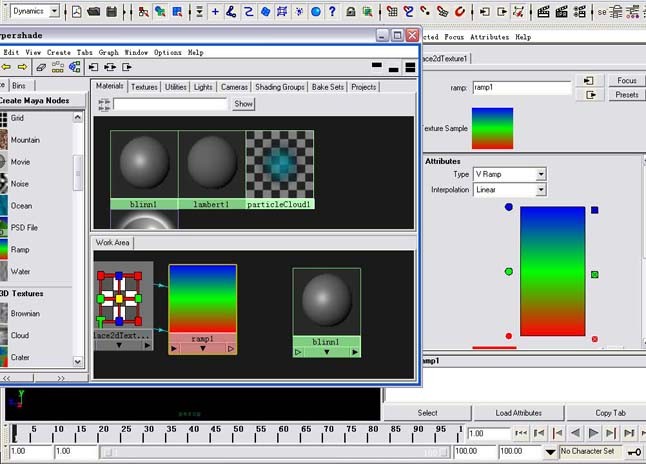Click the Save Scene disk icon

tap(111, 12)
